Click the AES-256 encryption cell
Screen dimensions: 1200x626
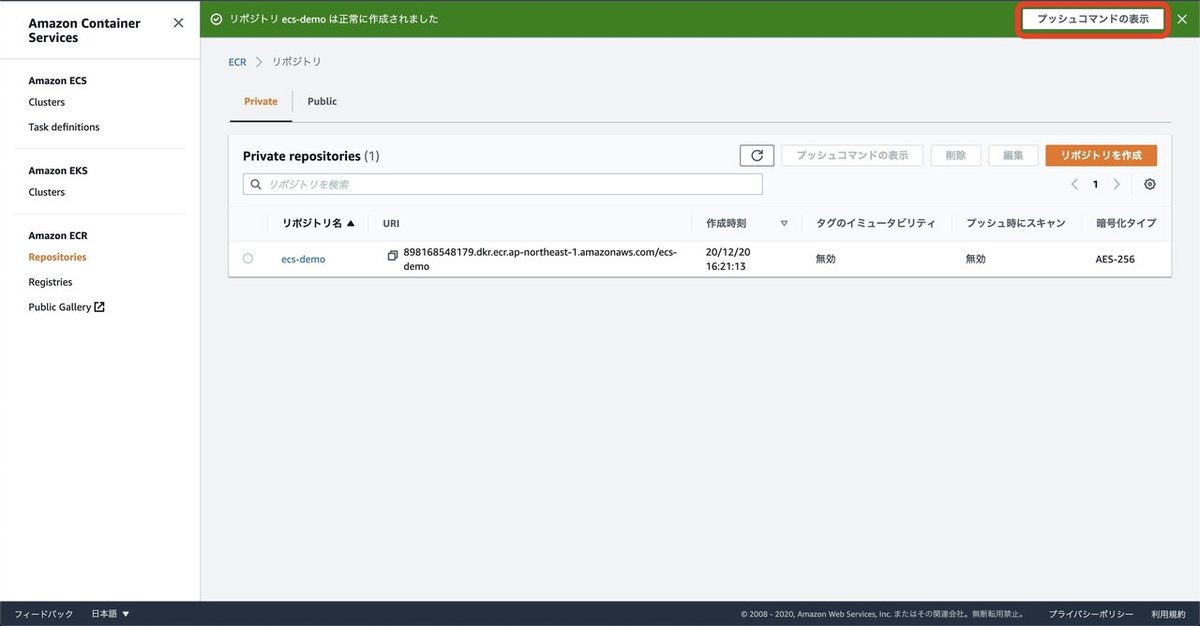tap(1115, 259)
